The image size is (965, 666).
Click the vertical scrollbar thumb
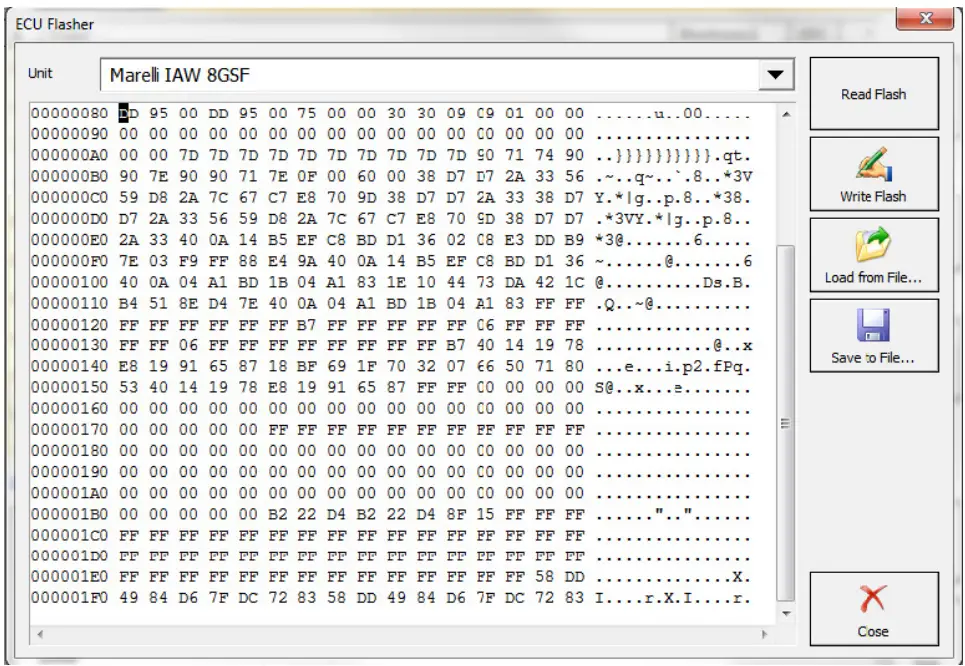[x=786, y=423]
